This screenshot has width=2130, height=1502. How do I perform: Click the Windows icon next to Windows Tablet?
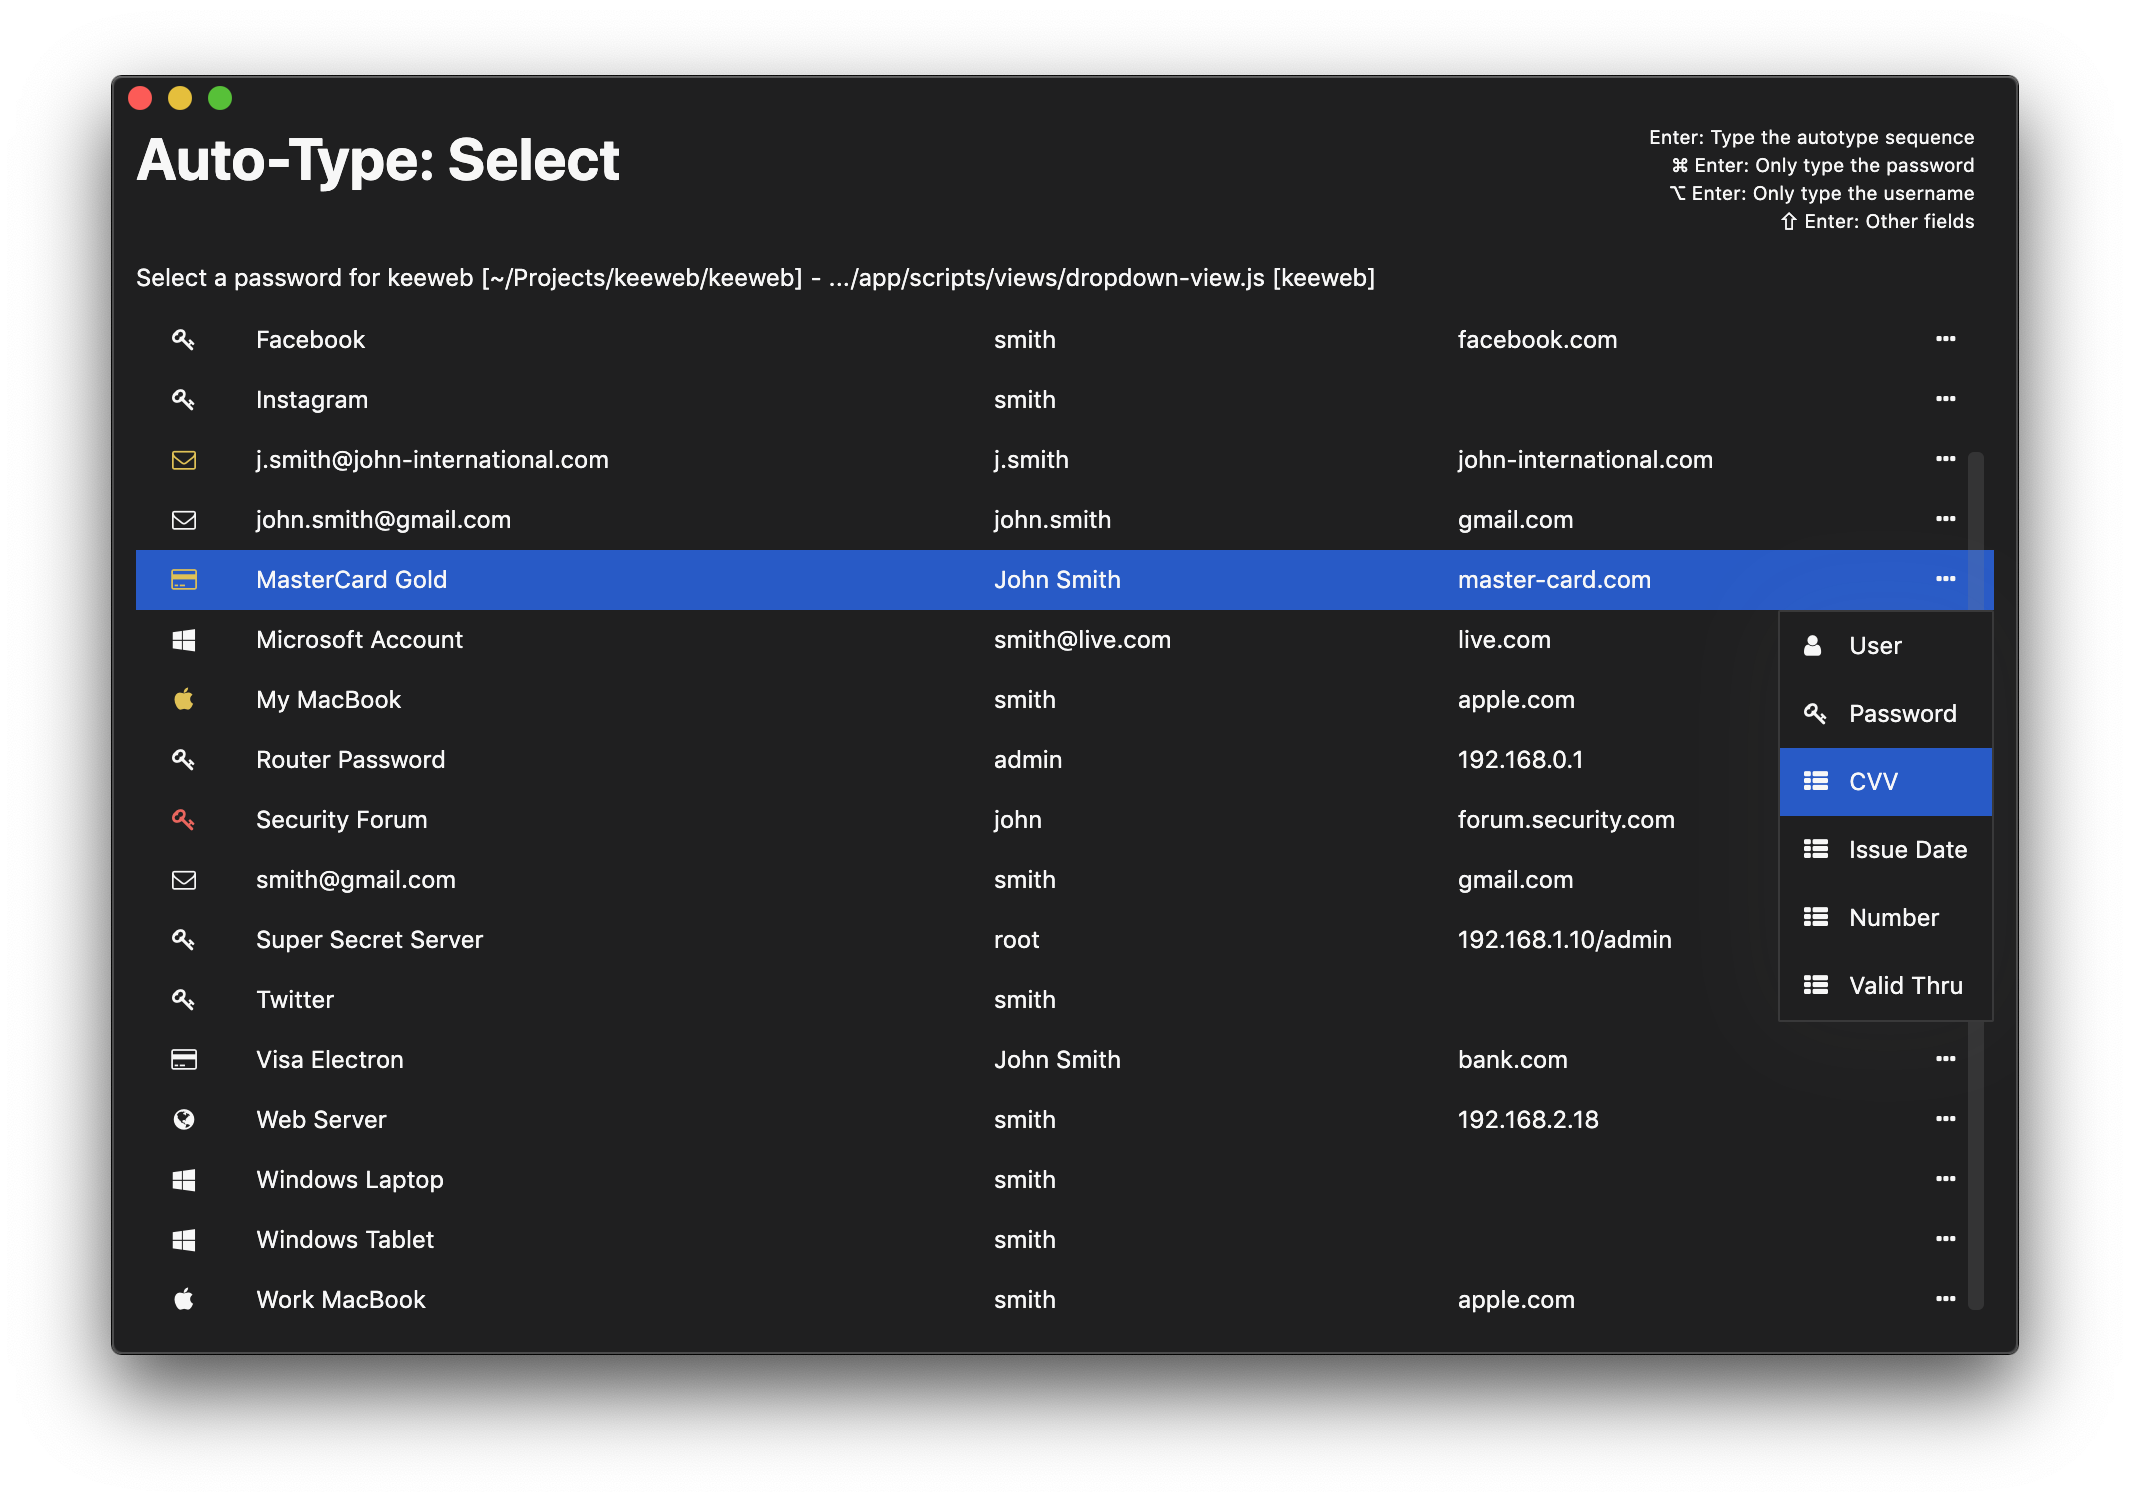tap(184, 1240)
